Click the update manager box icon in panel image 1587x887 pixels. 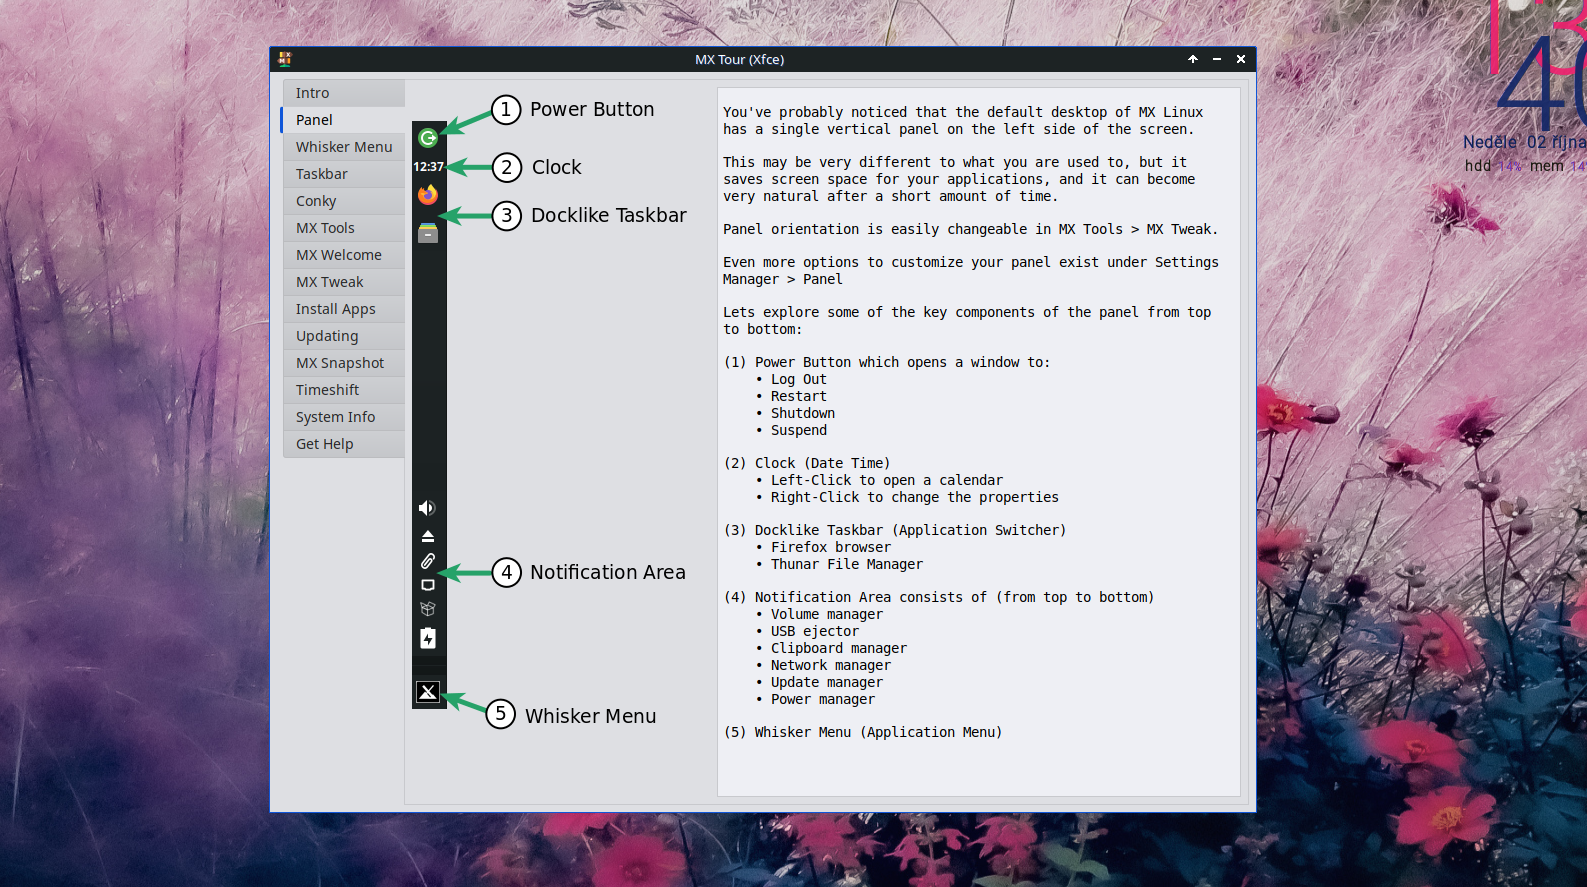pyautogui.click(x=428, y=609)
